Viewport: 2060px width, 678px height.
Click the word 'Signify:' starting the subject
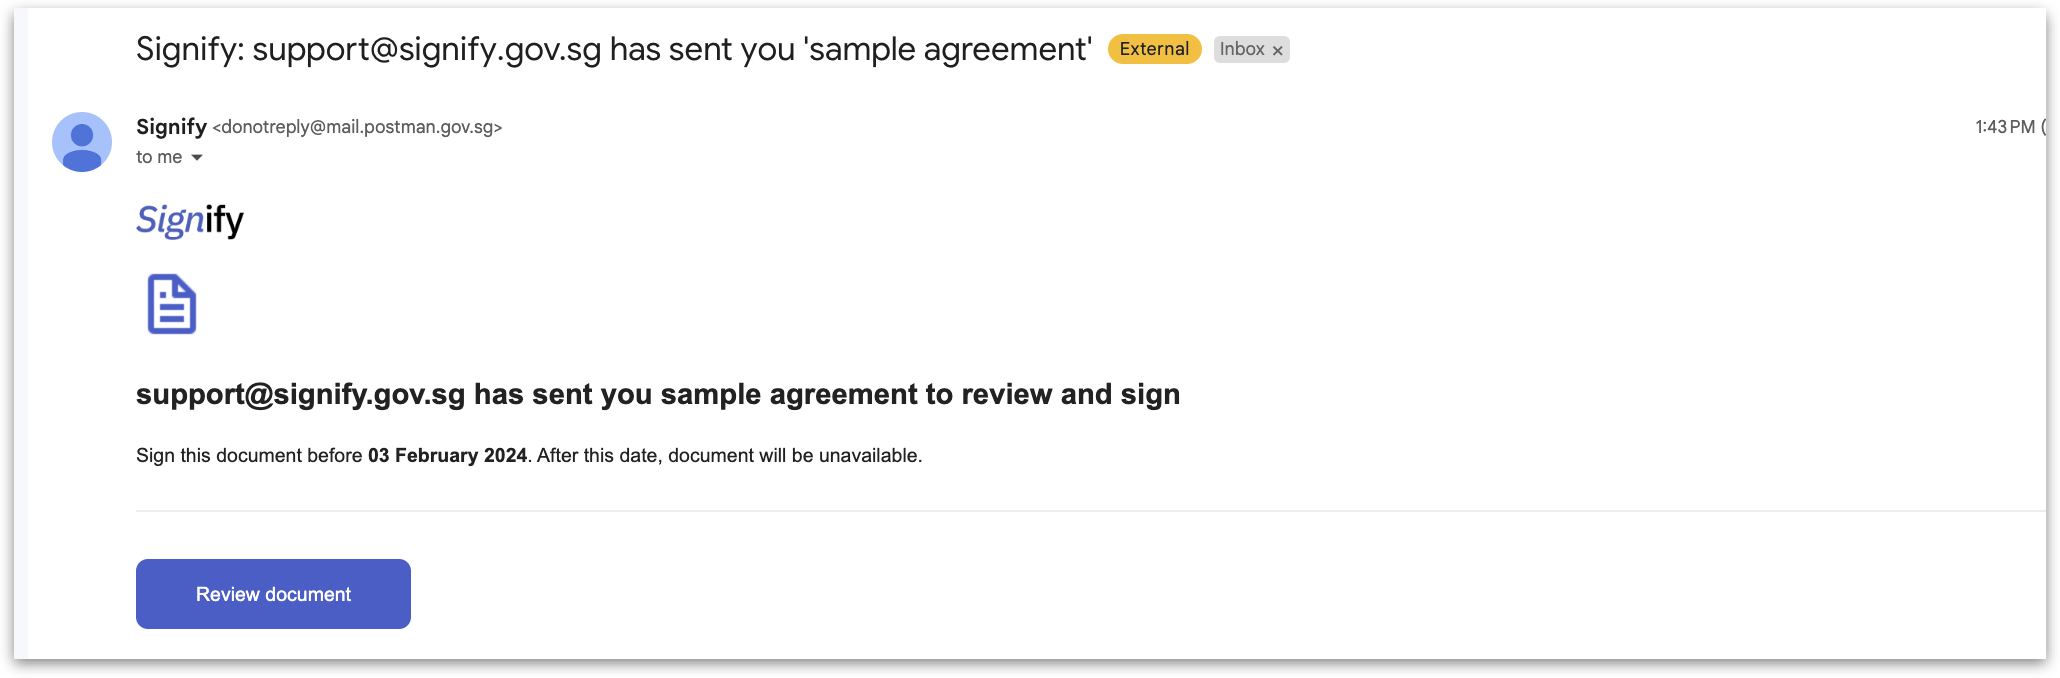[x=190, y=49]
